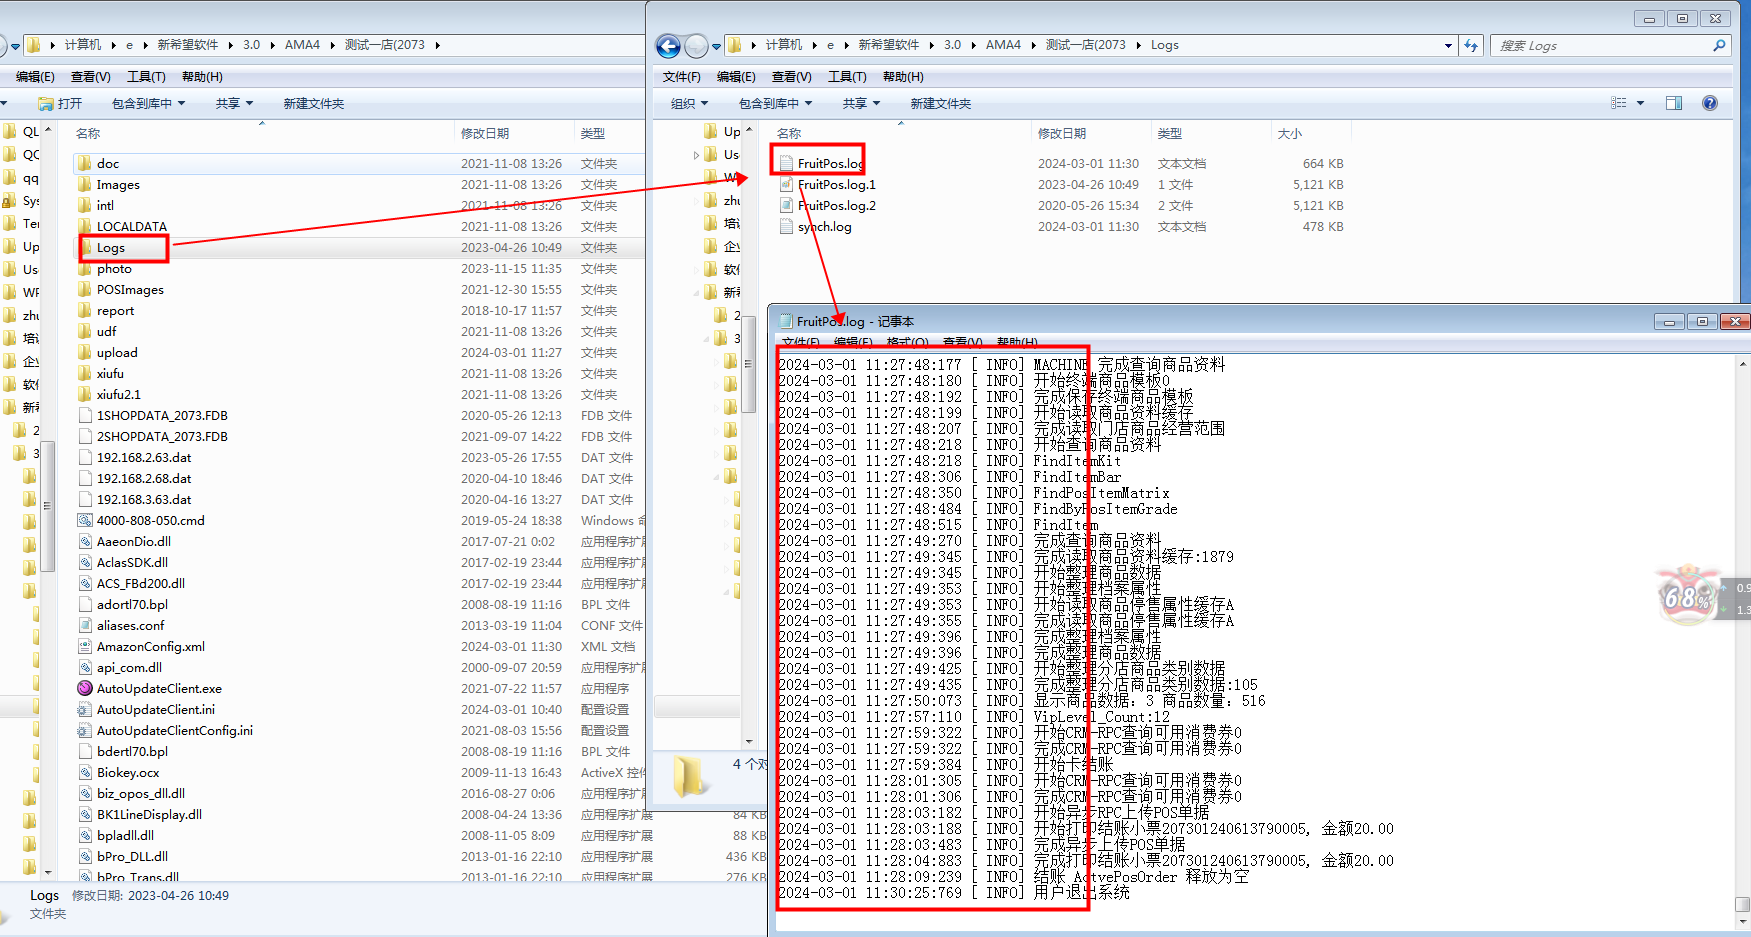Open the 工具(T) menu in the left explorer window
Viewport: 1751px width, 937px height.
pyautogui.click(x=146, y=77)
